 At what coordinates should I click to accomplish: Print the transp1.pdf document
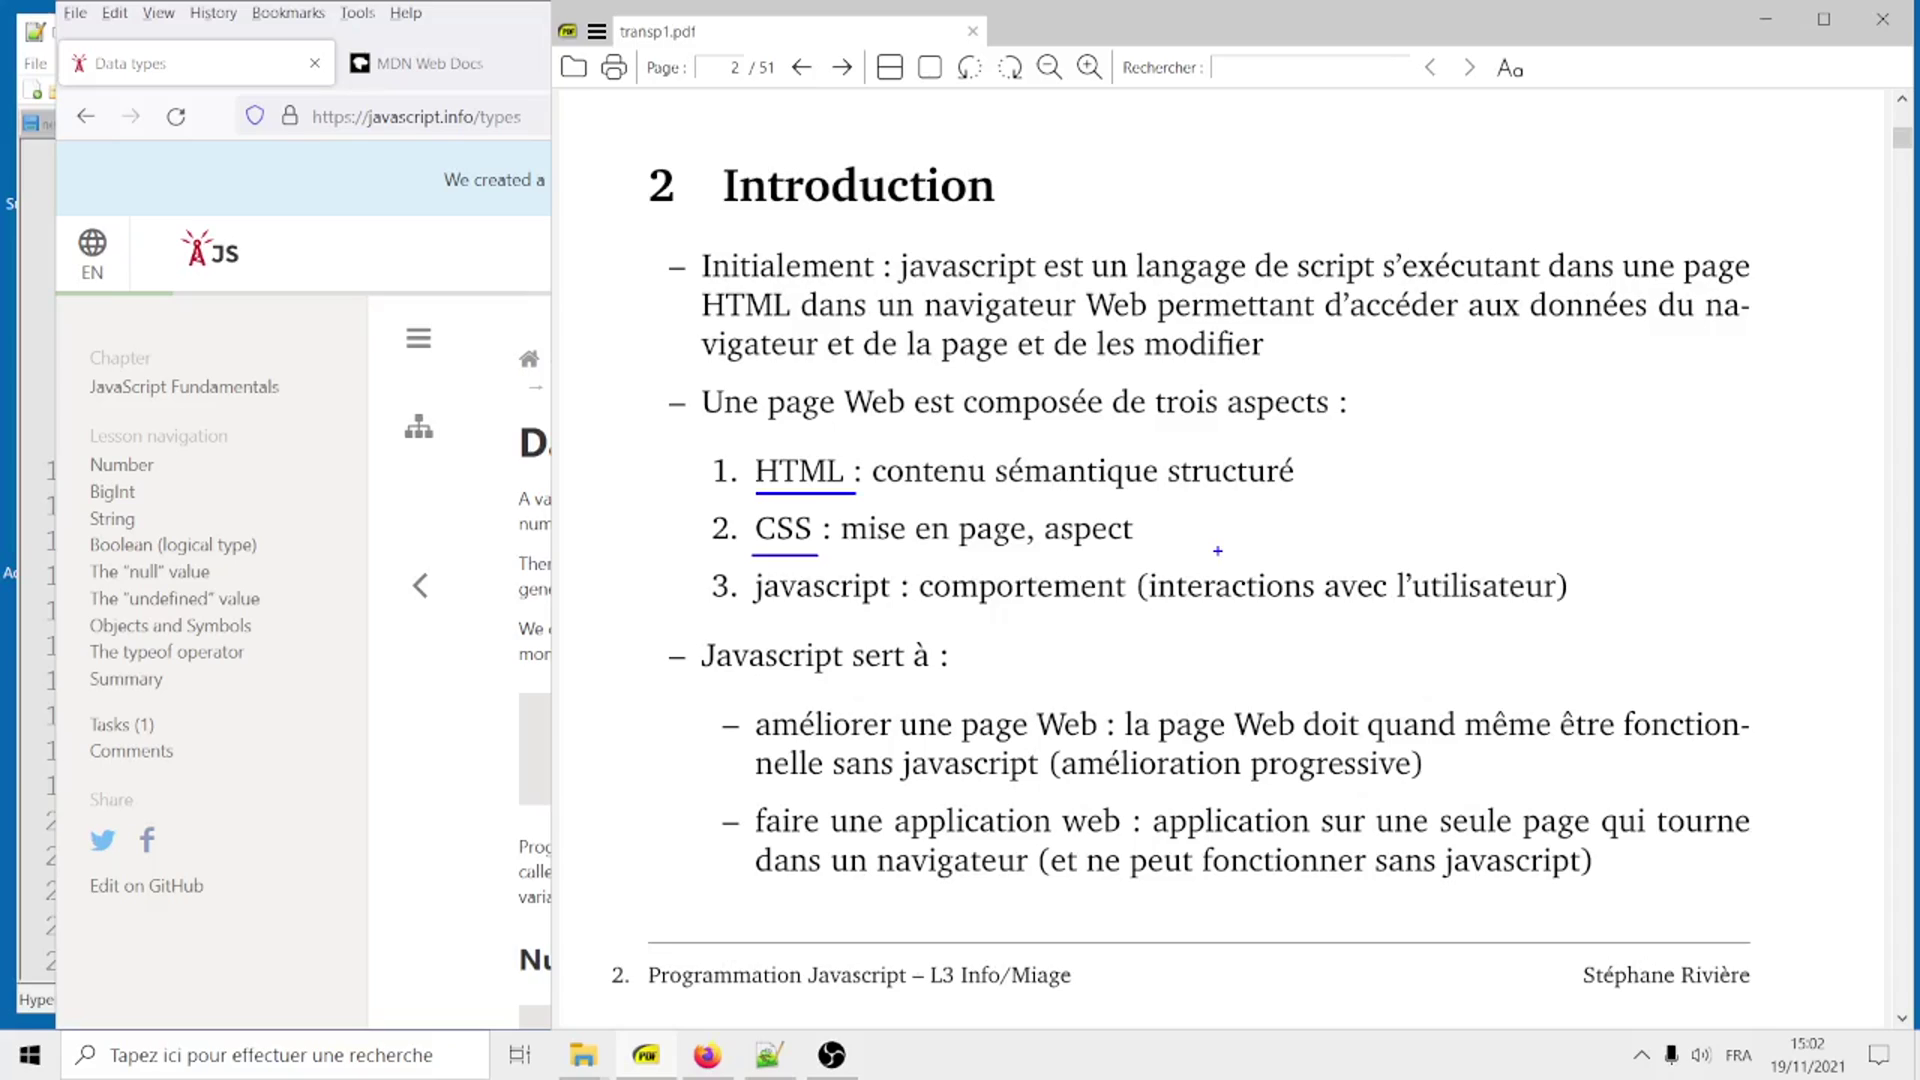point(613,66)
